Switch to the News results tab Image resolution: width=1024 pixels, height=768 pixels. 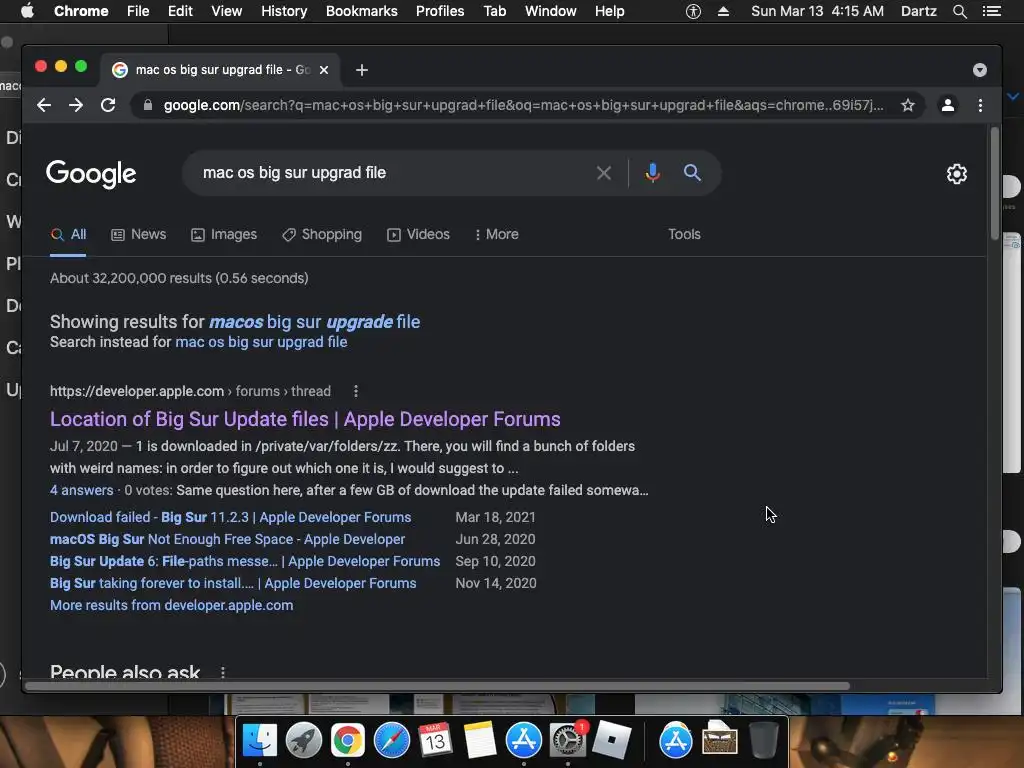pos(138,234)
